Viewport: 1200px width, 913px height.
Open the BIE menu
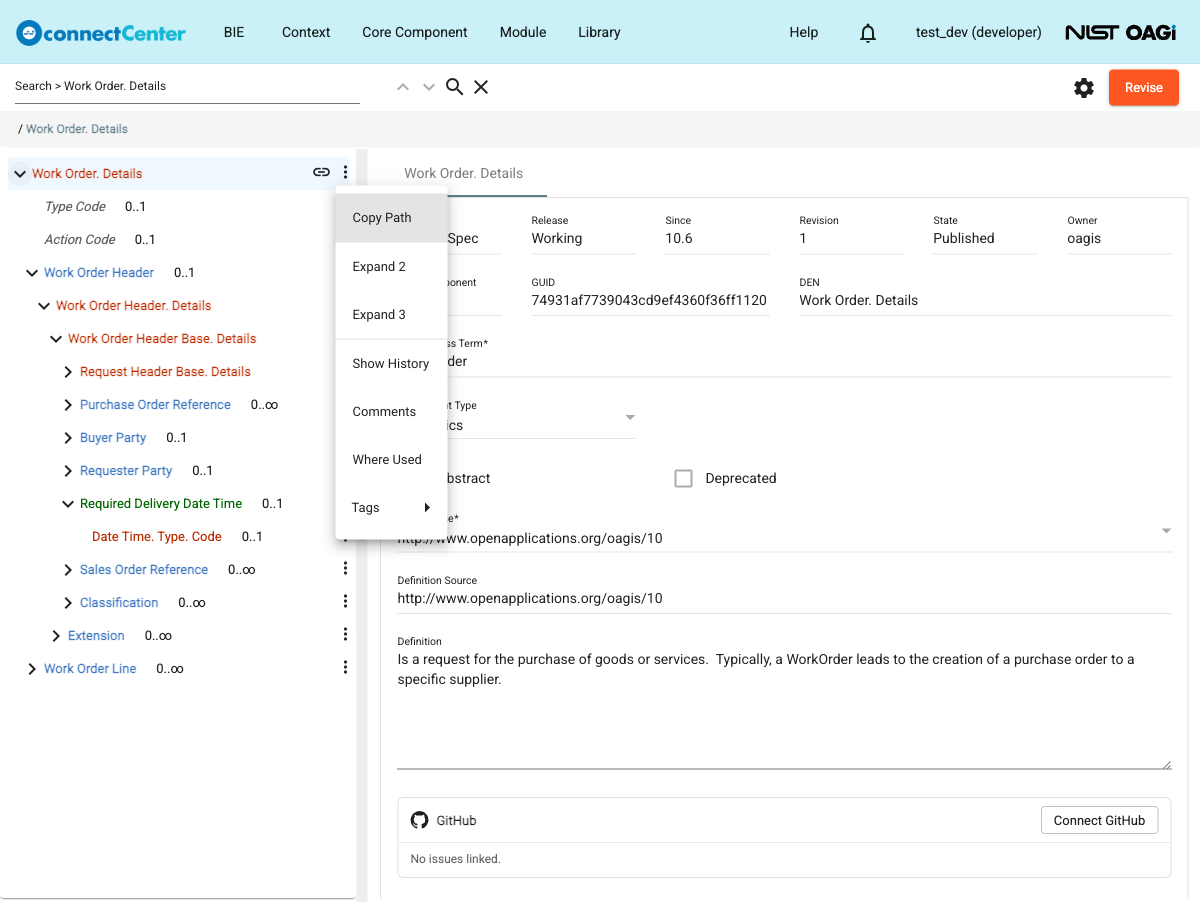(234, 32)
